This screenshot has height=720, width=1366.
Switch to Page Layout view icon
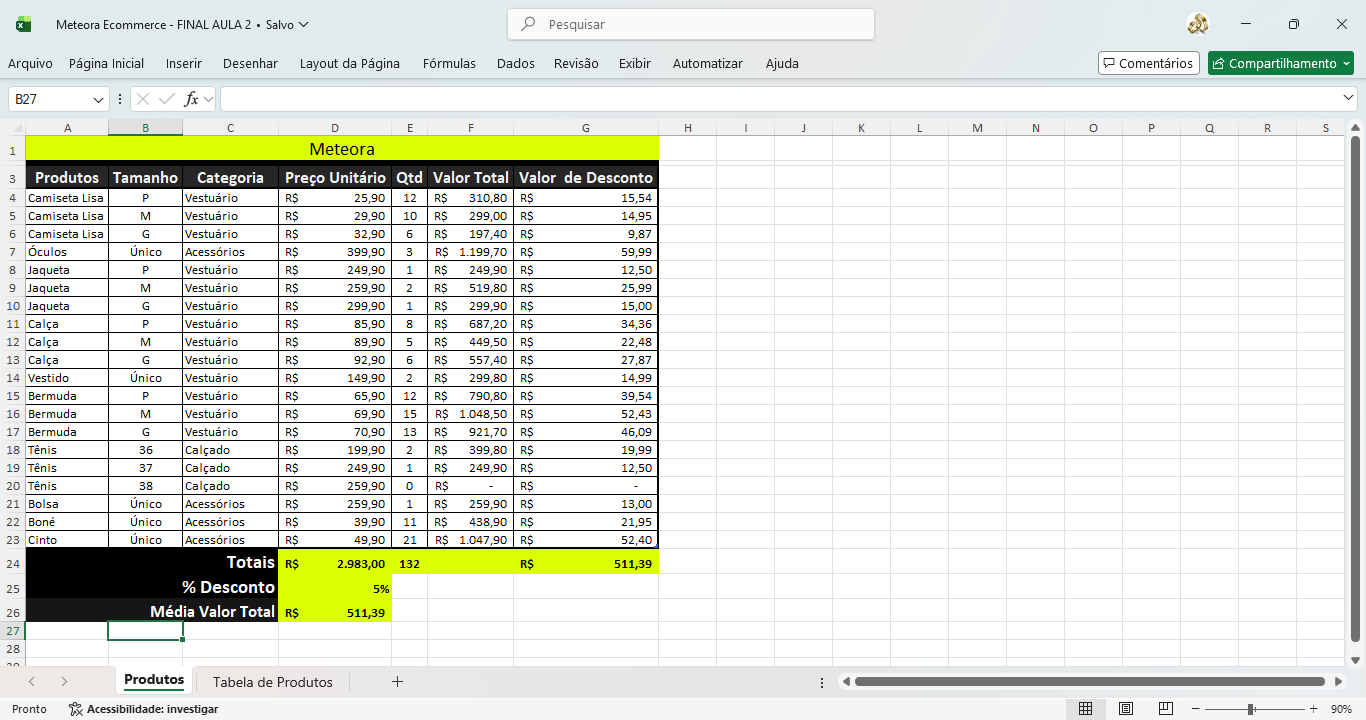coord(1126,709)
